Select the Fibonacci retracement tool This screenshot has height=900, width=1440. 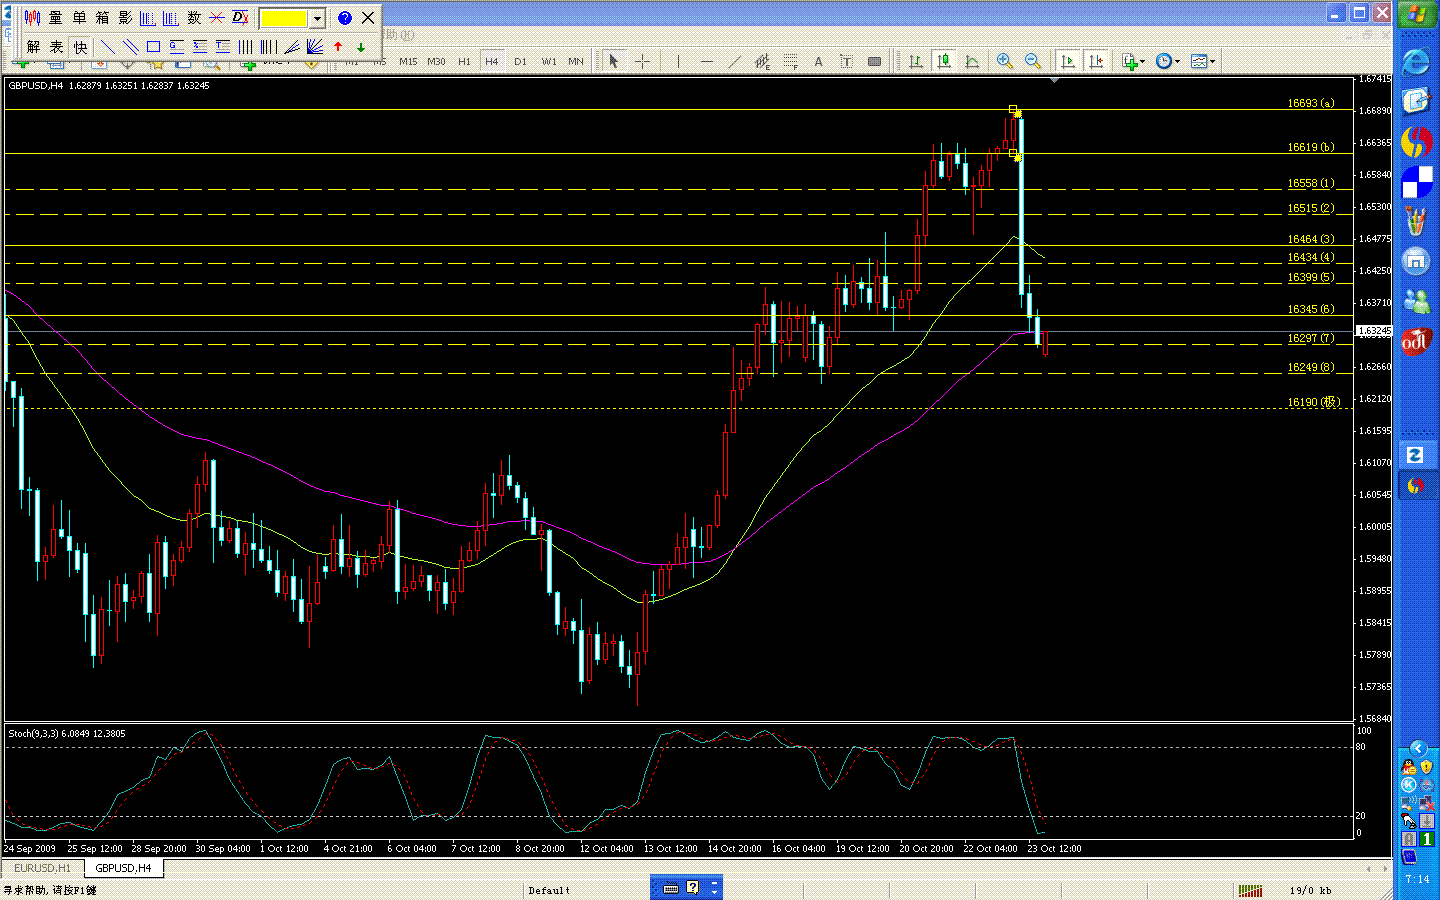tap(790, 62)
